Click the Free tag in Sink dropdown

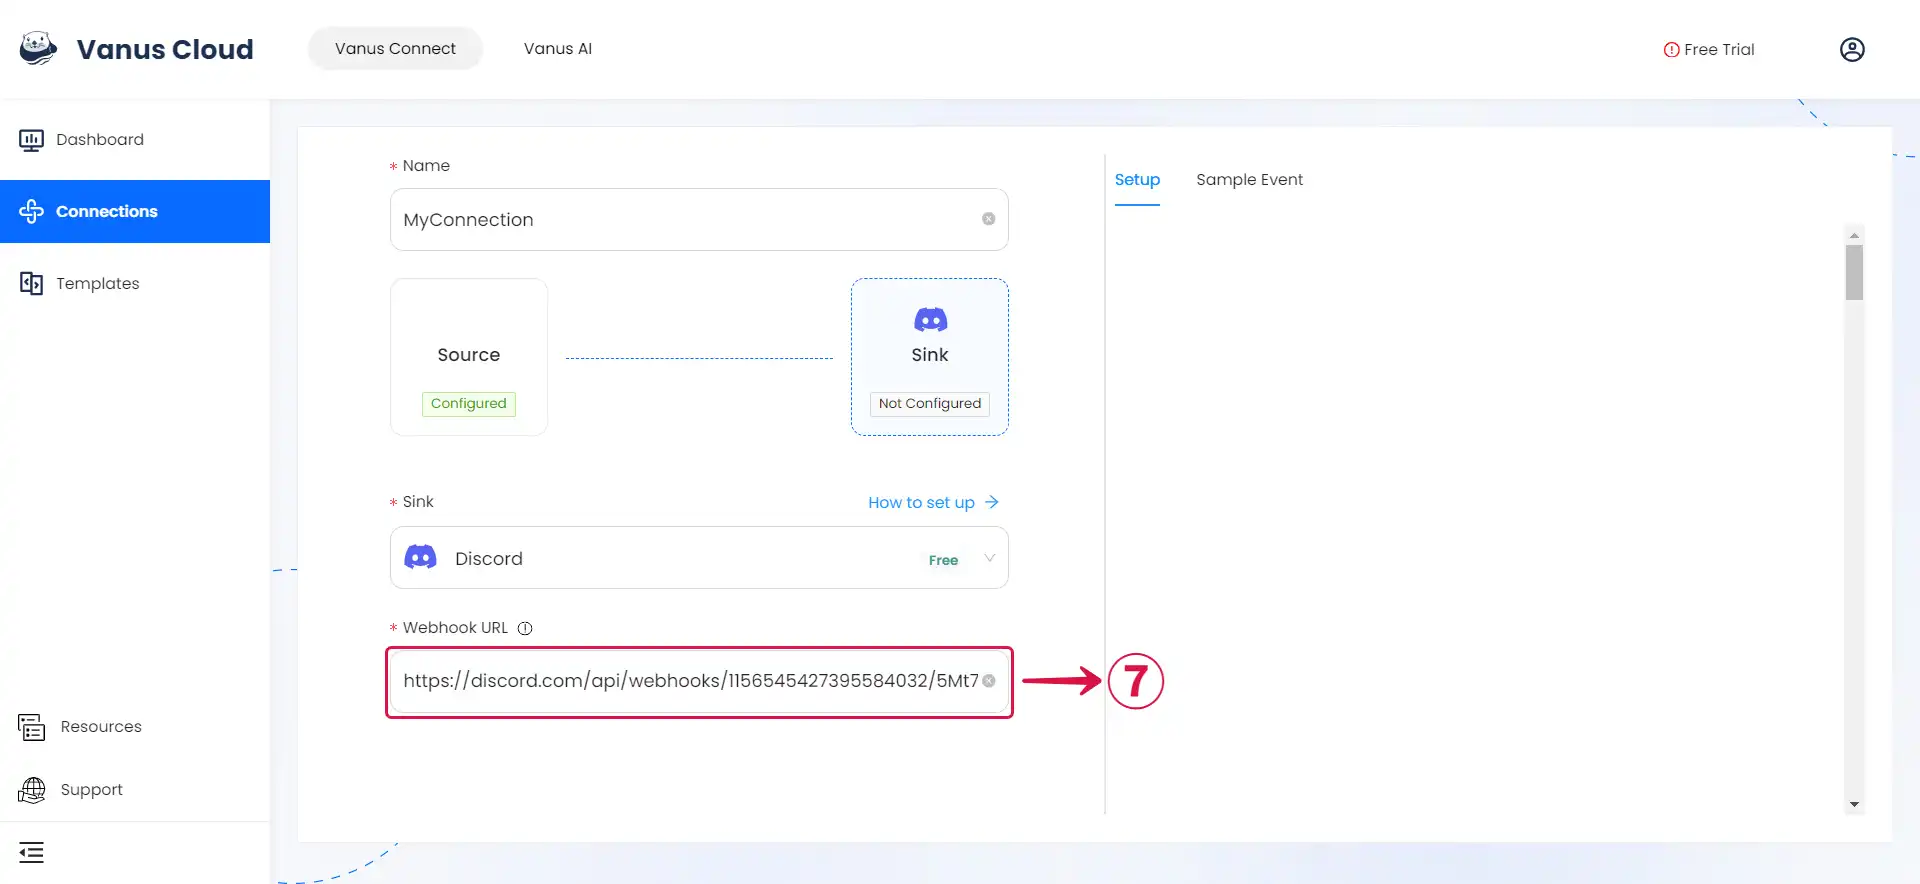point(943,560)
